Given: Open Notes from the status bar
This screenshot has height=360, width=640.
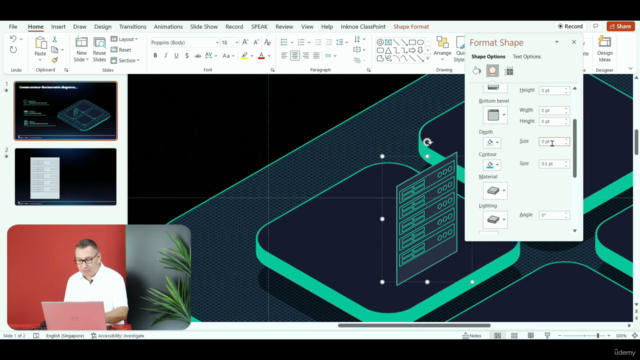Looking at the screenshot, I should 472,336.
